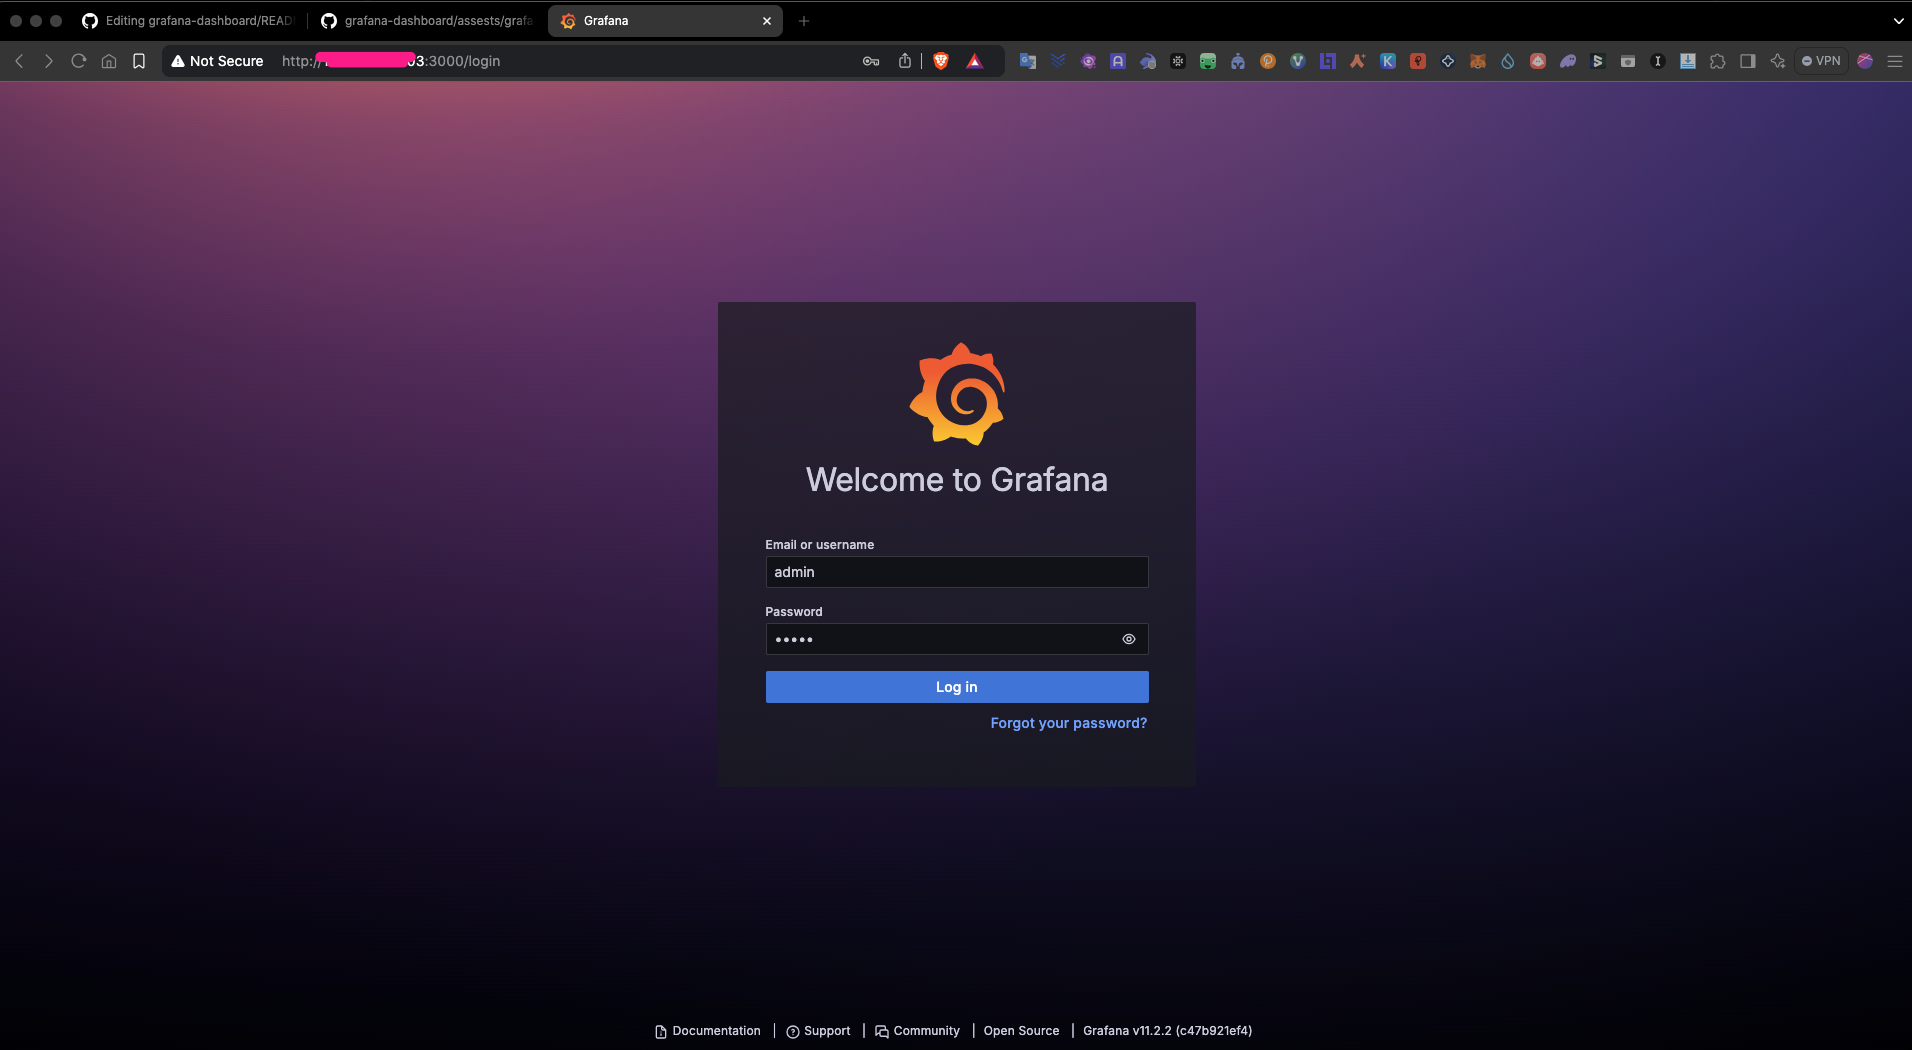The image size is (1912, 1050).
Task: Open the purple letter A extension
Action: tap(1118, 61)
